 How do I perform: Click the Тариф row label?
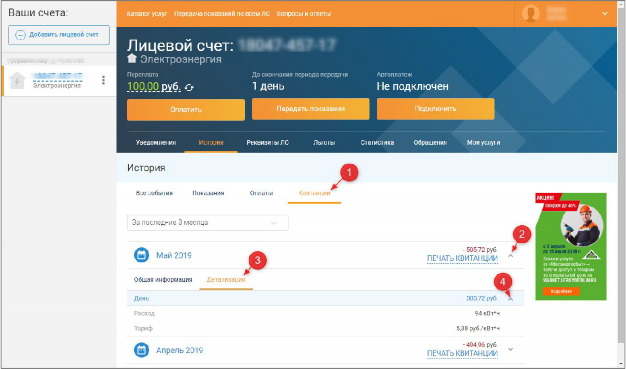[x=143, y=329]
